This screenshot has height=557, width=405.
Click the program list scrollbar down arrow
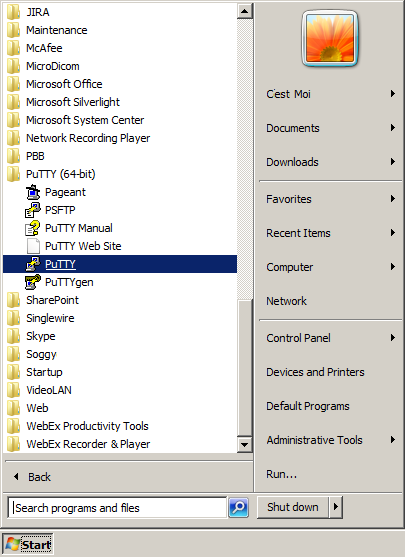click(x=244, y=444)
